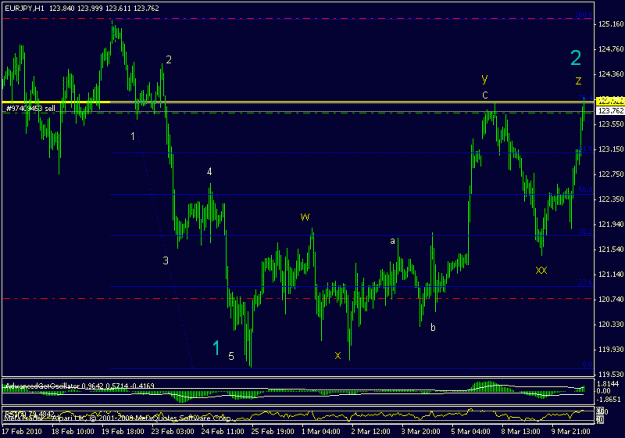Click the 23 Feb 03:00 time label
Image resolution: width=625 pixels, height=438 pixels.
173,431
